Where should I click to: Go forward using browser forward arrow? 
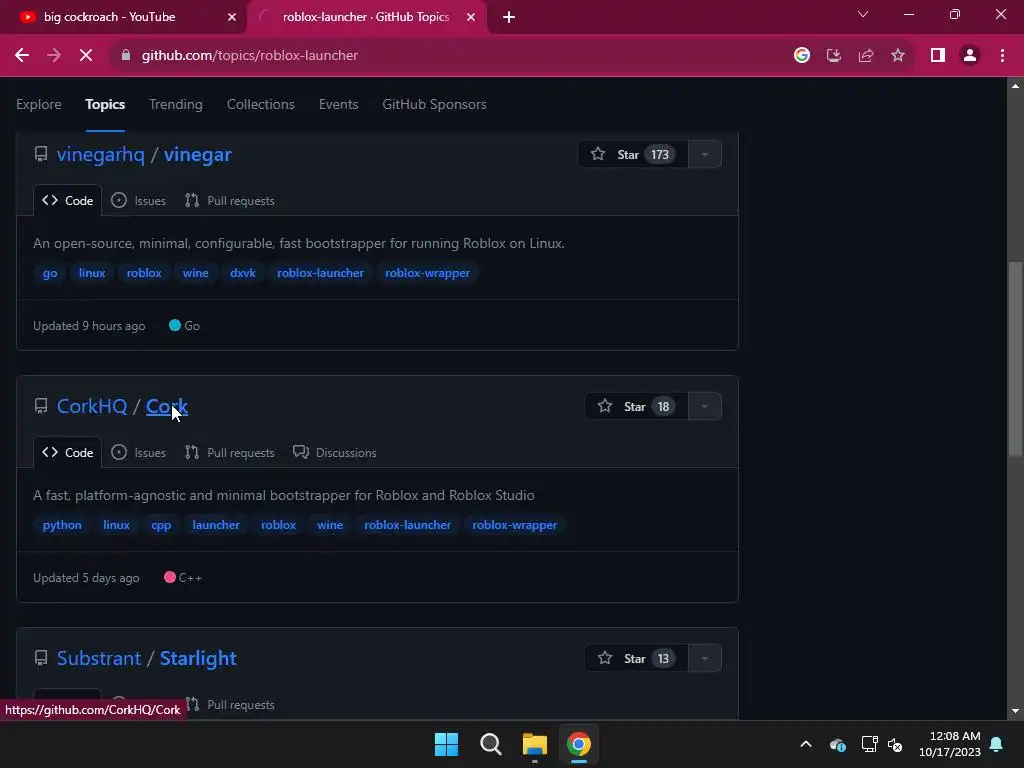[54, 56]
